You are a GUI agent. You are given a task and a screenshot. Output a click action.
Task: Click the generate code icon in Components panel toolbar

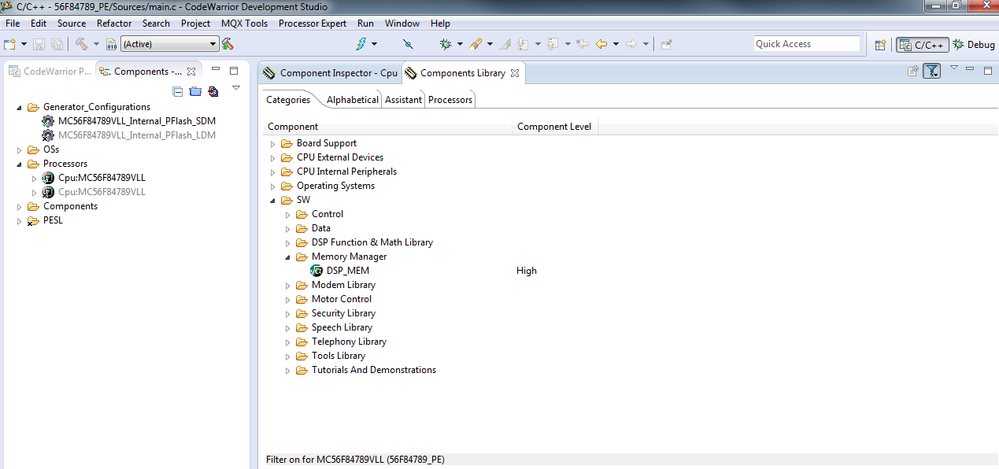tap(213, 92)
